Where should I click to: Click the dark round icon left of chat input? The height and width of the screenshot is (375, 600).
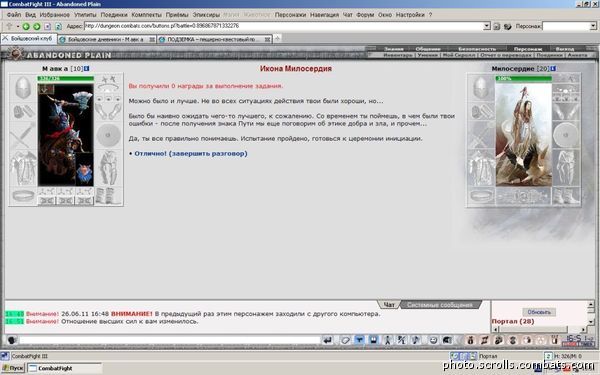[12, 340]
